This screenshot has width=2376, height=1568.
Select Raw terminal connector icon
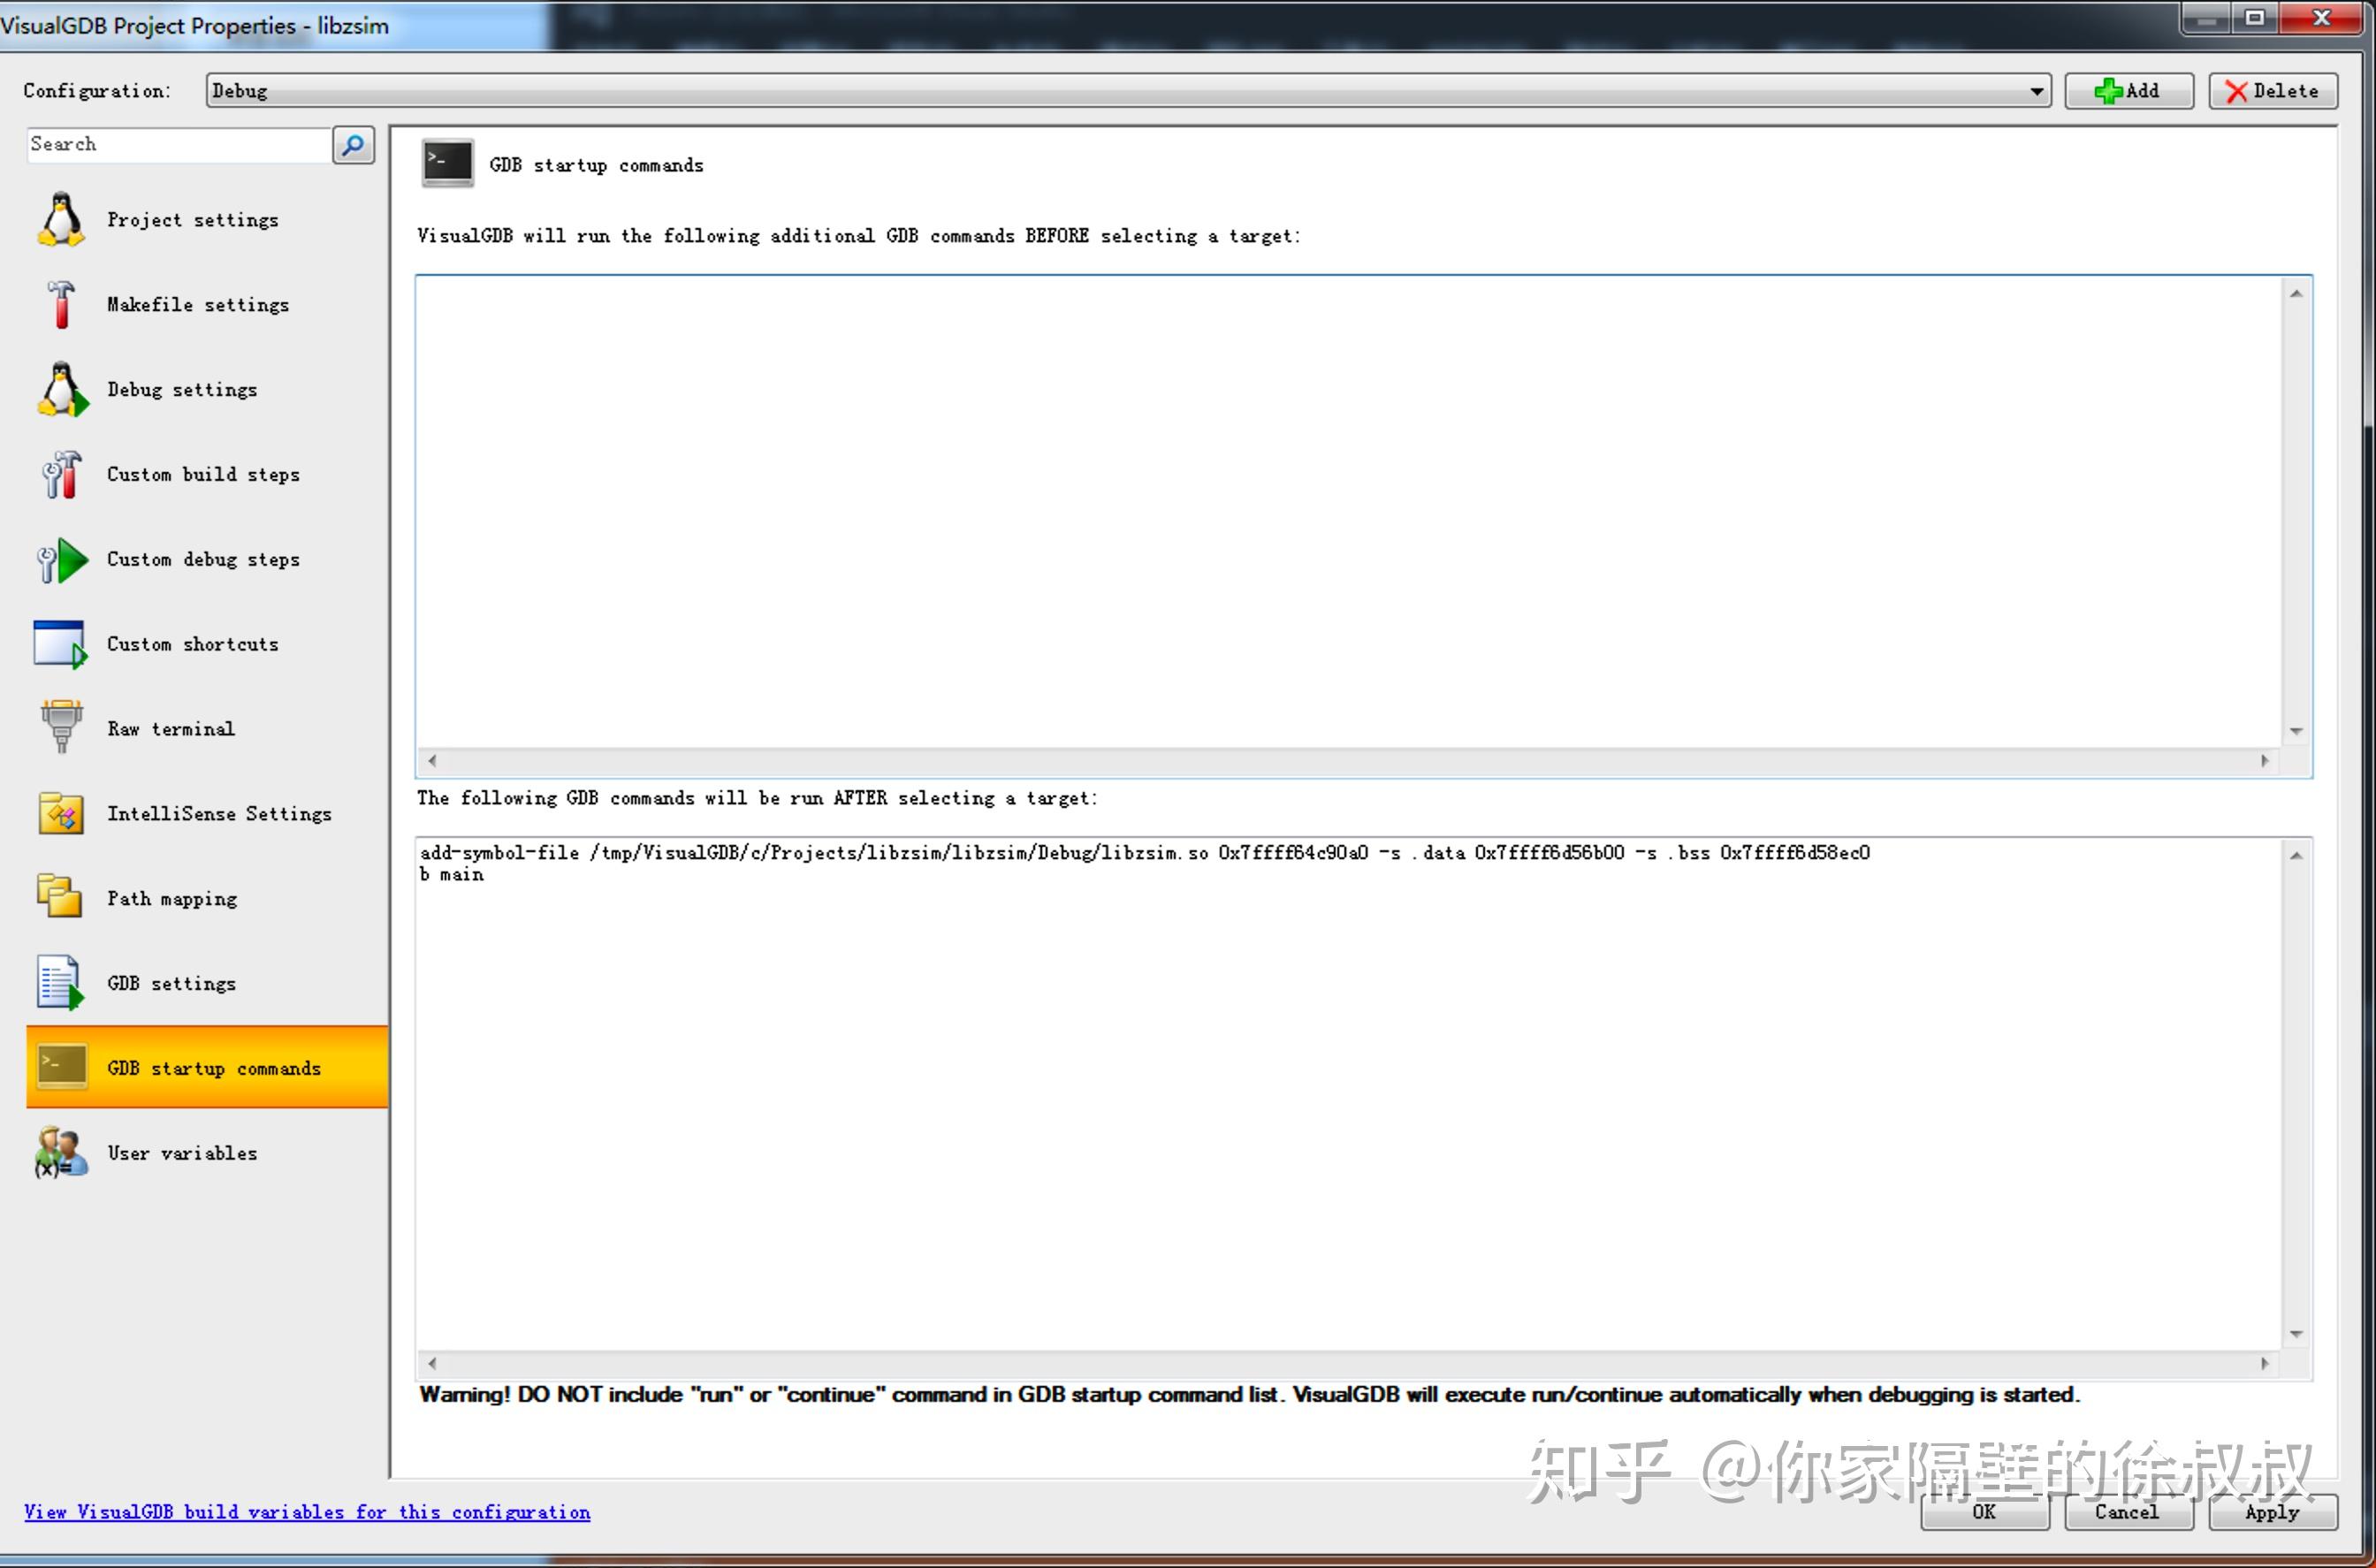point(61,727)
